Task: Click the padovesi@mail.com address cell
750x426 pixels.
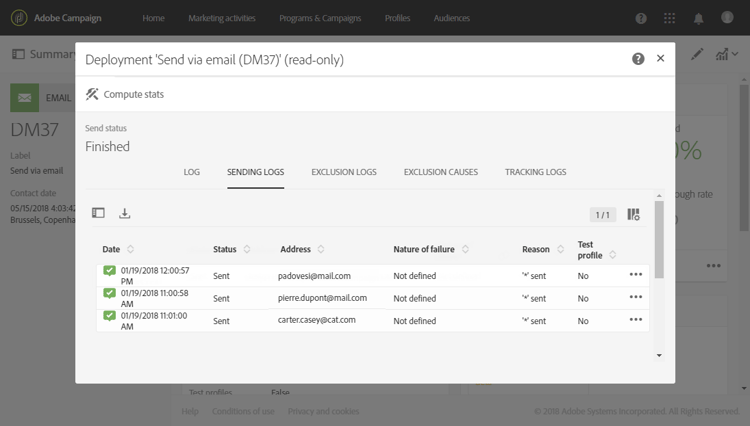Action: [x=314, y=276]
